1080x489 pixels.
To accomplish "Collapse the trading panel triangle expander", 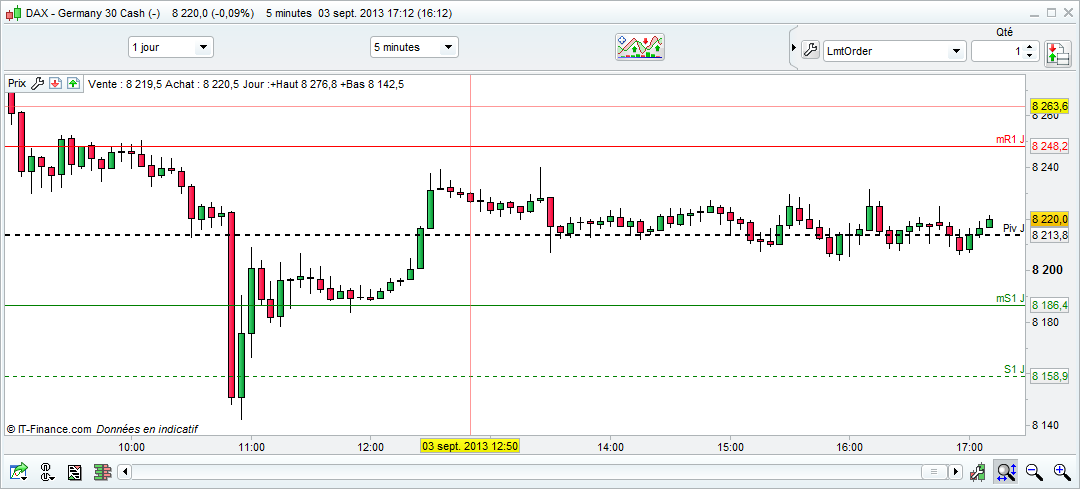I will tap(794, 50).
